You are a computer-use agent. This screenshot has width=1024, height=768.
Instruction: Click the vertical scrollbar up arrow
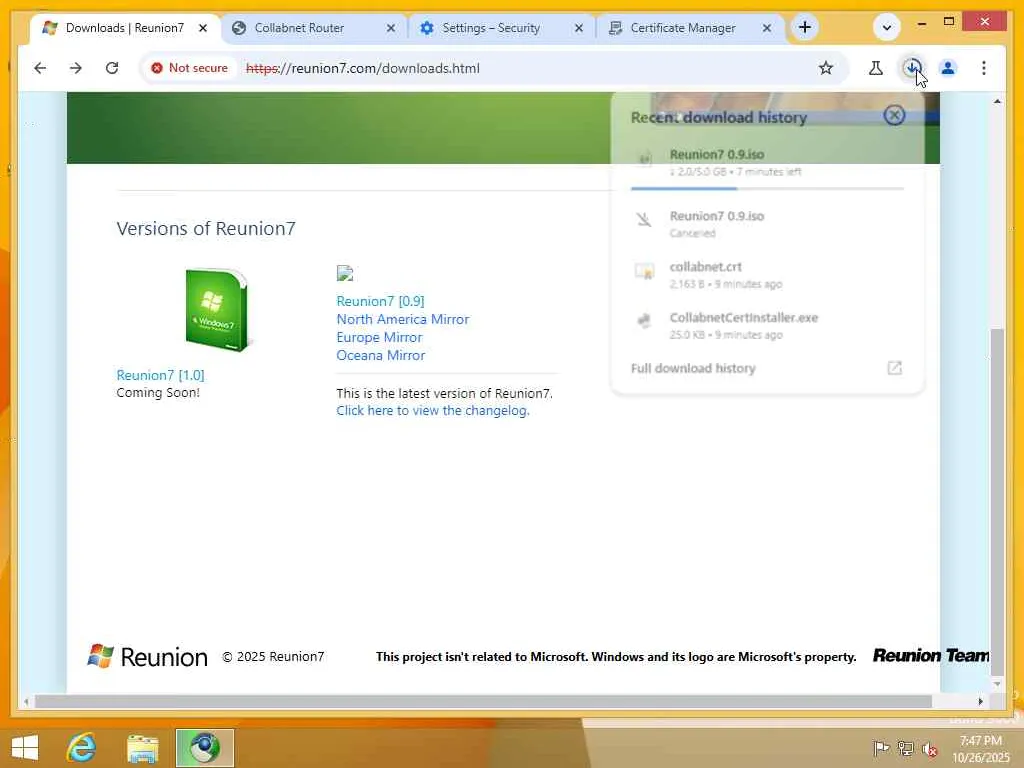pos(997,101)
